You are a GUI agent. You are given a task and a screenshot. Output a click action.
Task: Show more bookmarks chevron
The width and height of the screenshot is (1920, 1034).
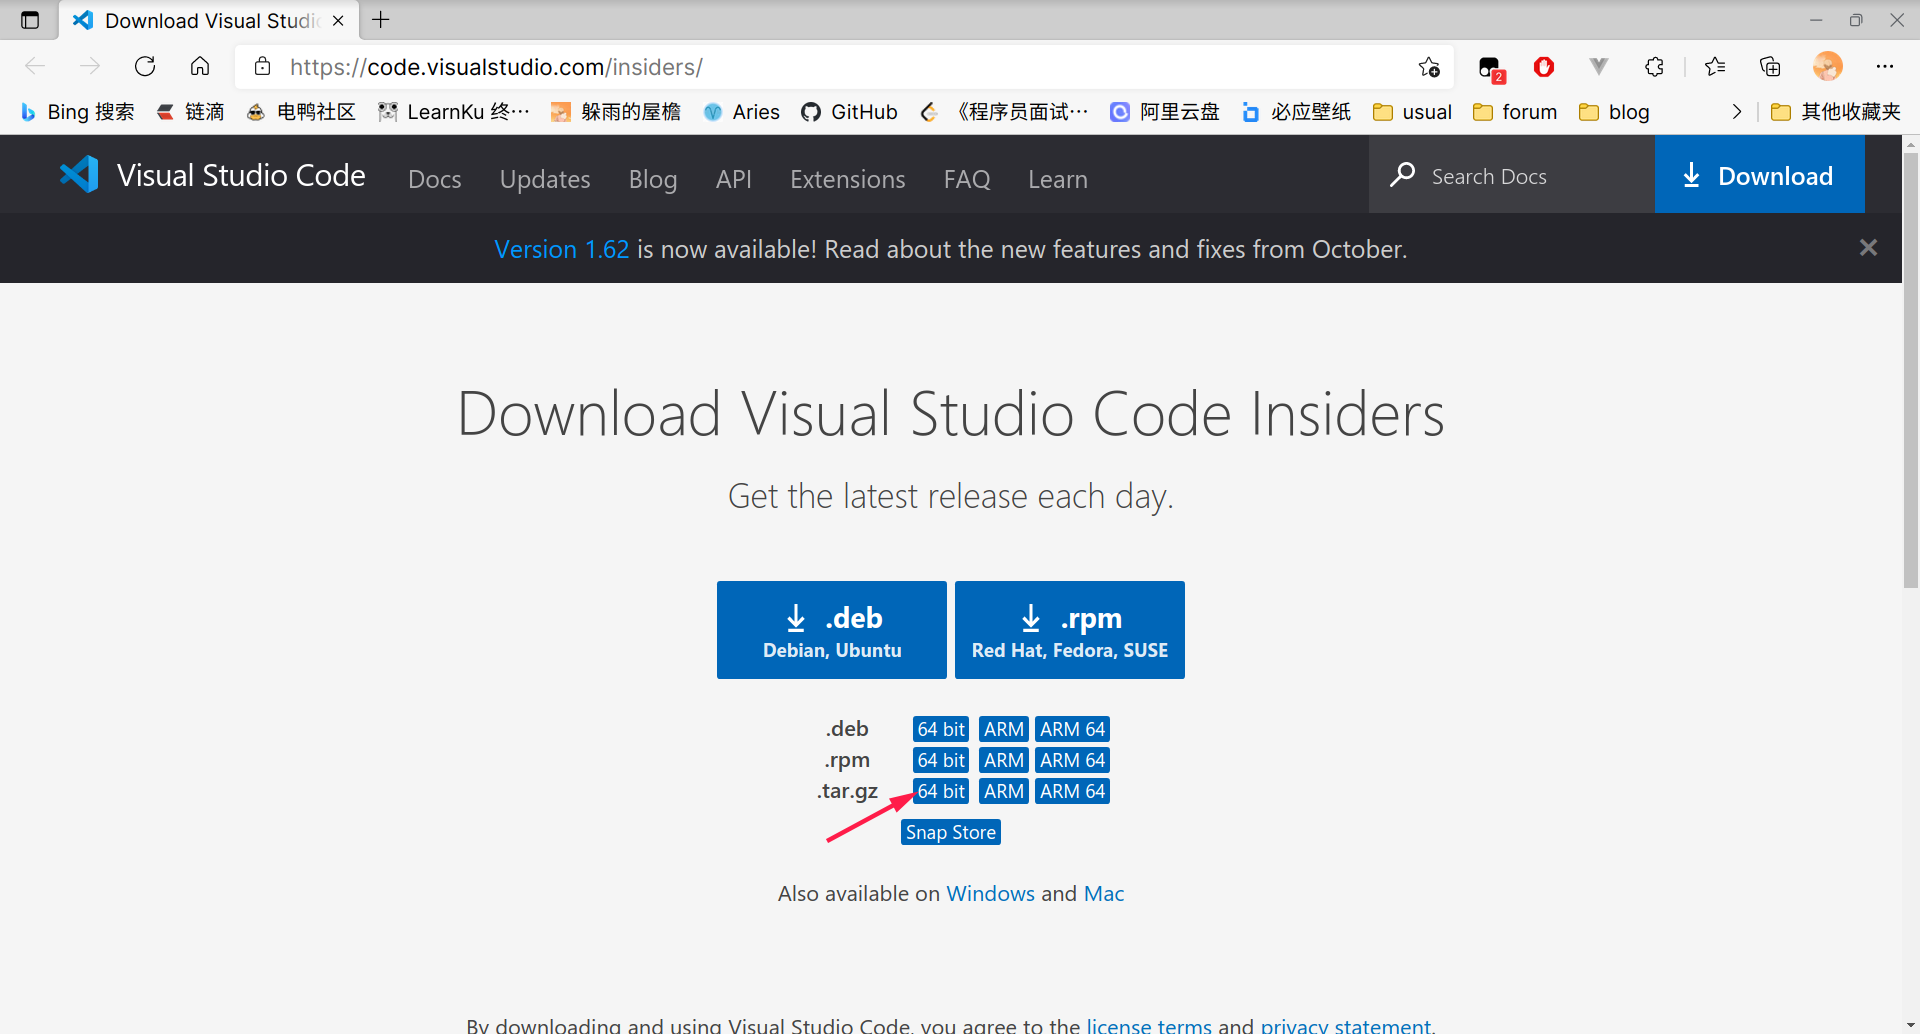[1737, 112]
